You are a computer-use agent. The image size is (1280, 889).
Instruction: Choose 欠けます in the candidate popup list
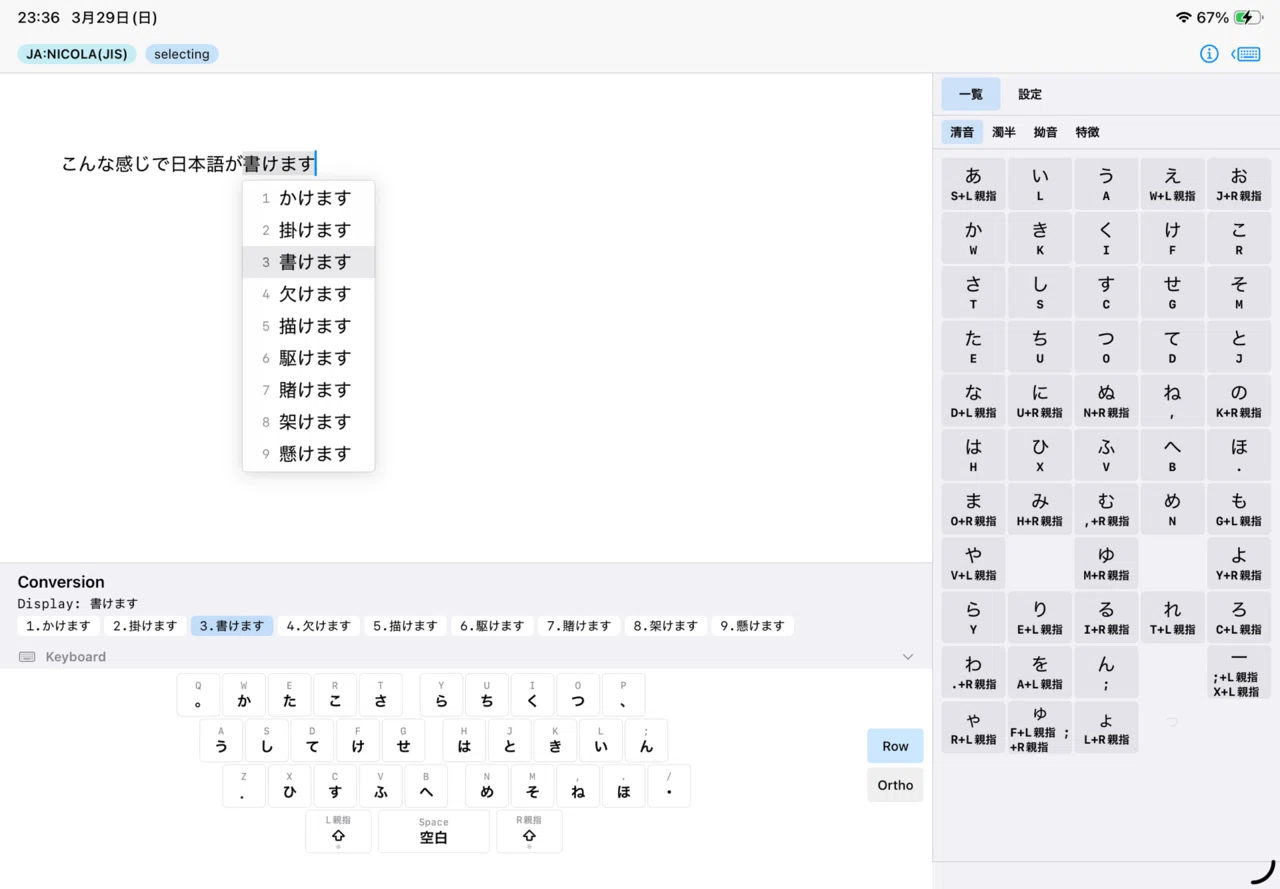pos(309,294)
